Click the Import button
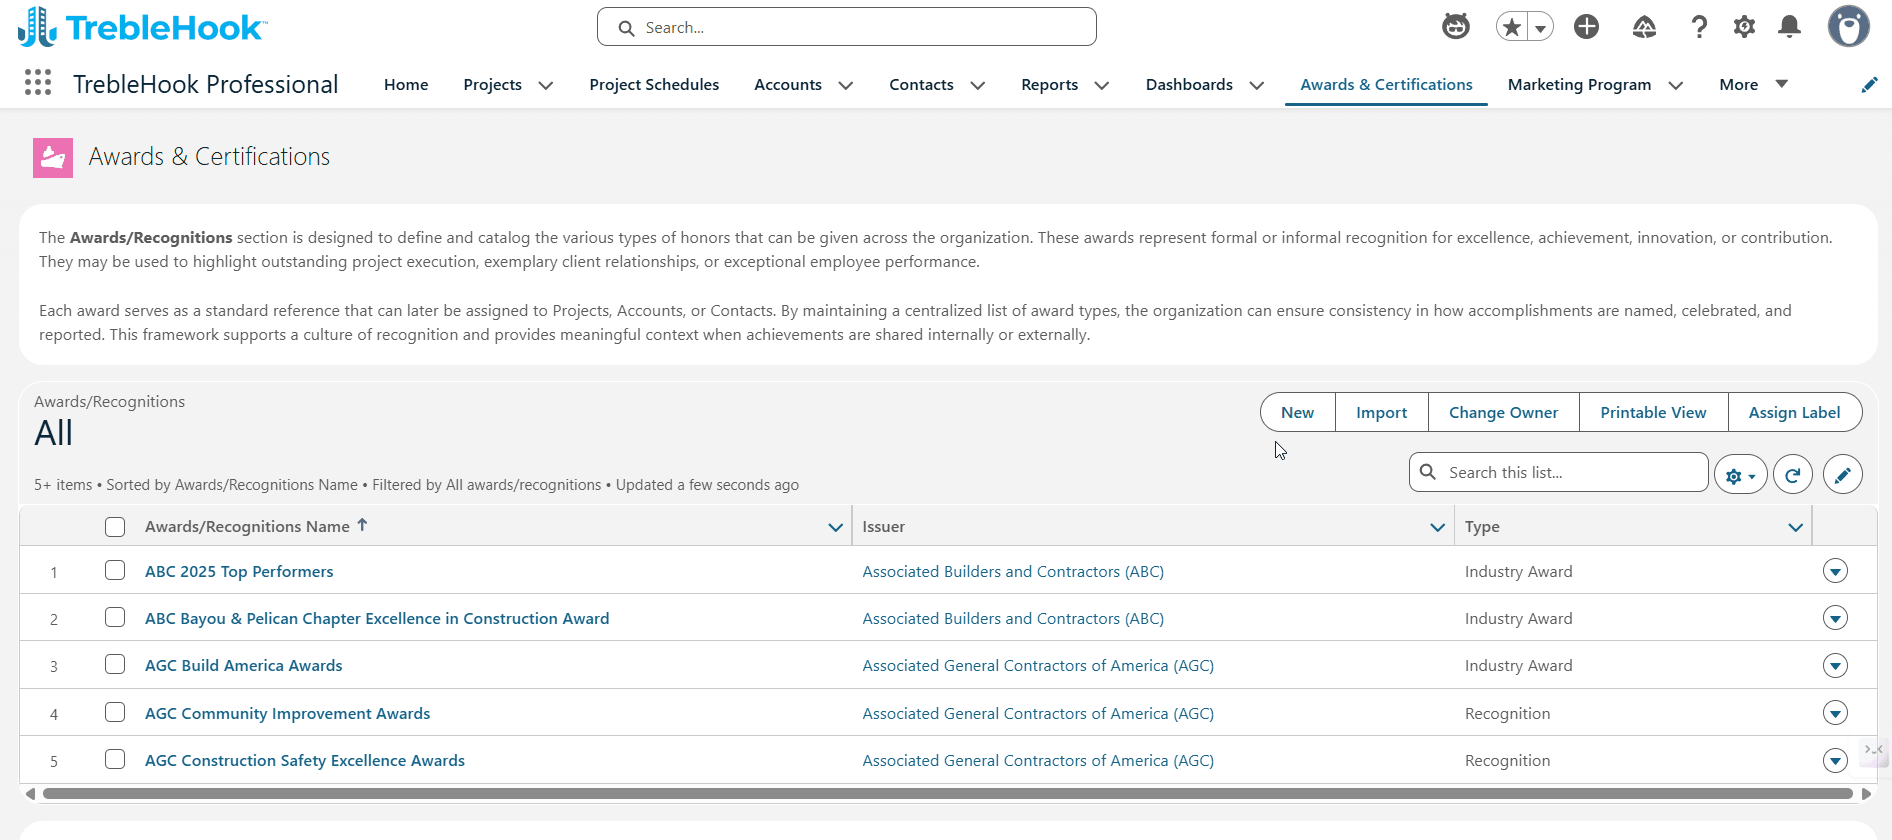Image resolution: width=1892 pixels, height=840 pixels. [x=1381, y=412]
